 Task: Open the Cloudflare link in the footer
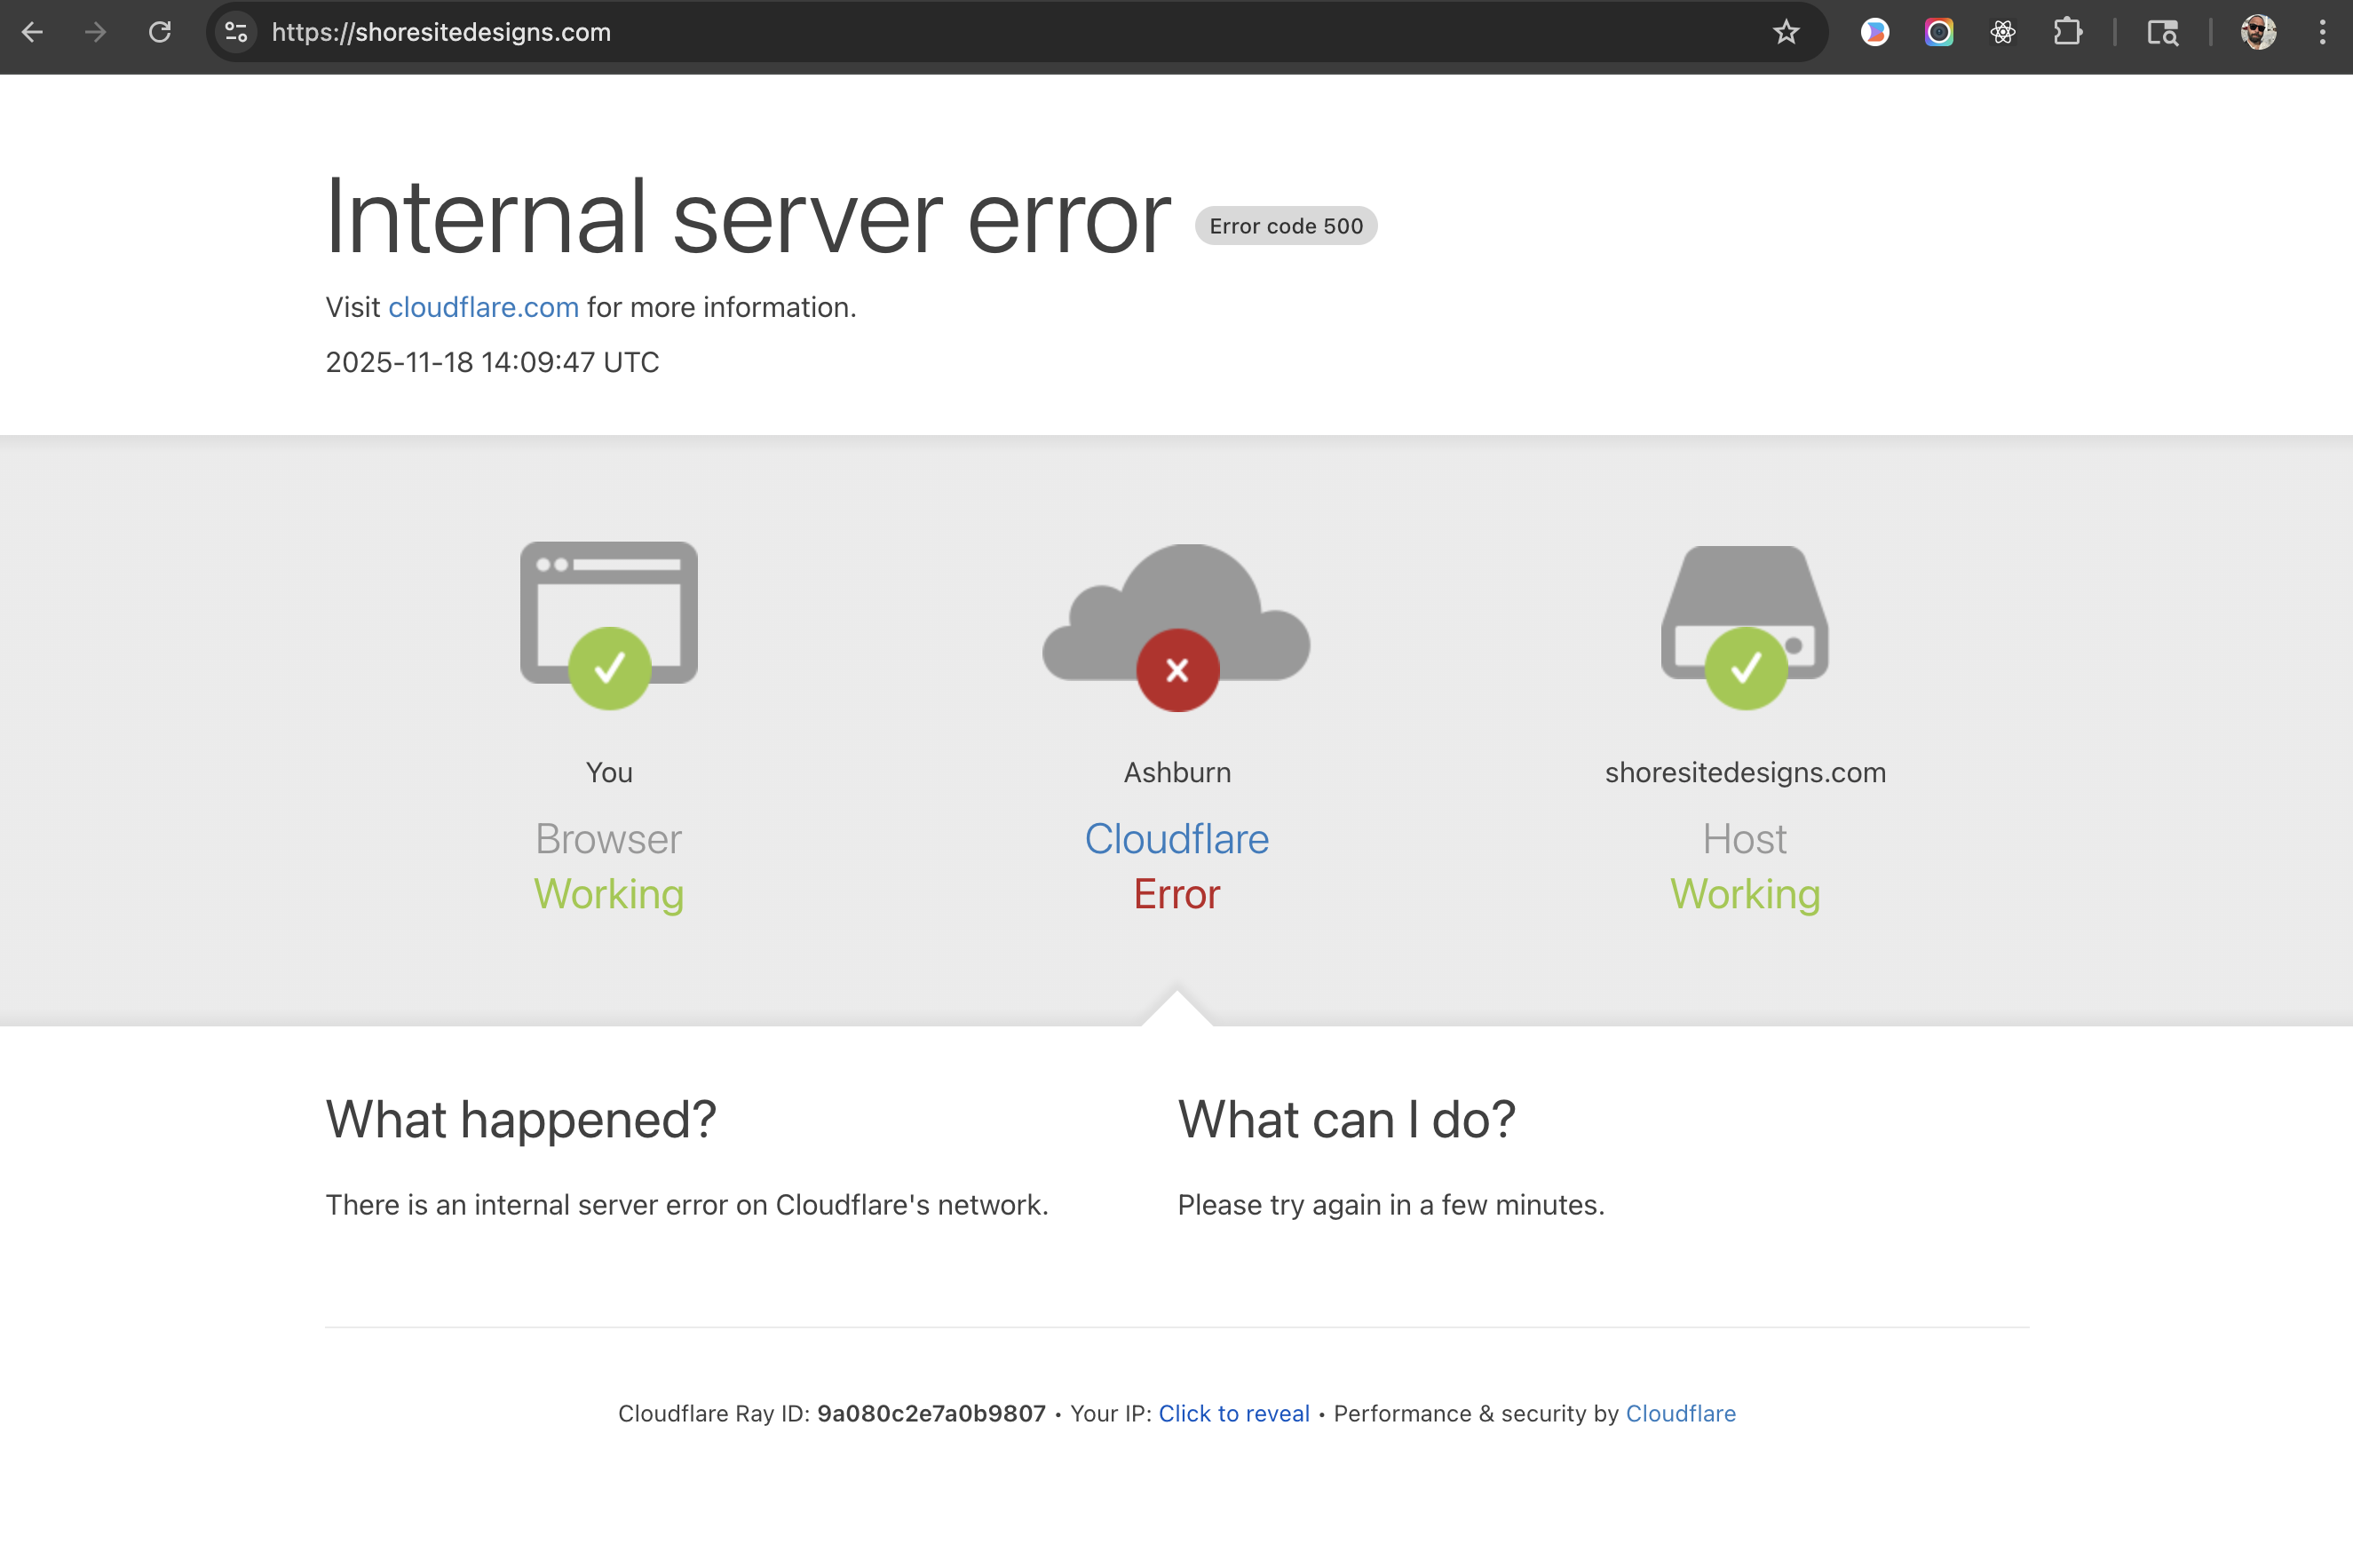click(x=1680, y=1413)
